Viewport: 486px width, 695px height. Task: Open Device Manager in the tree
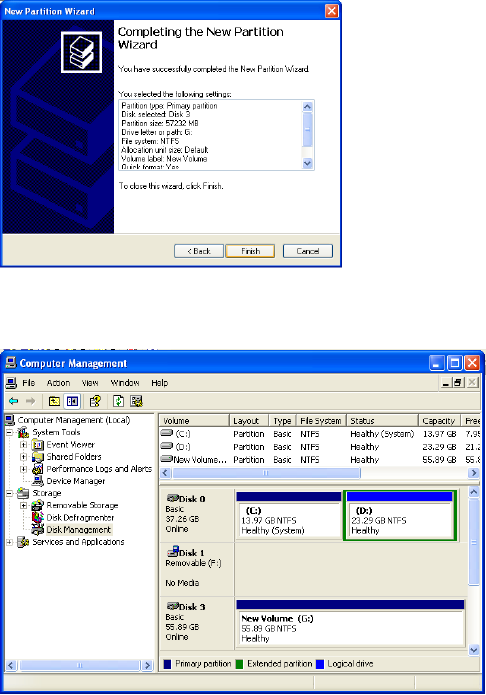pos(76,481)
